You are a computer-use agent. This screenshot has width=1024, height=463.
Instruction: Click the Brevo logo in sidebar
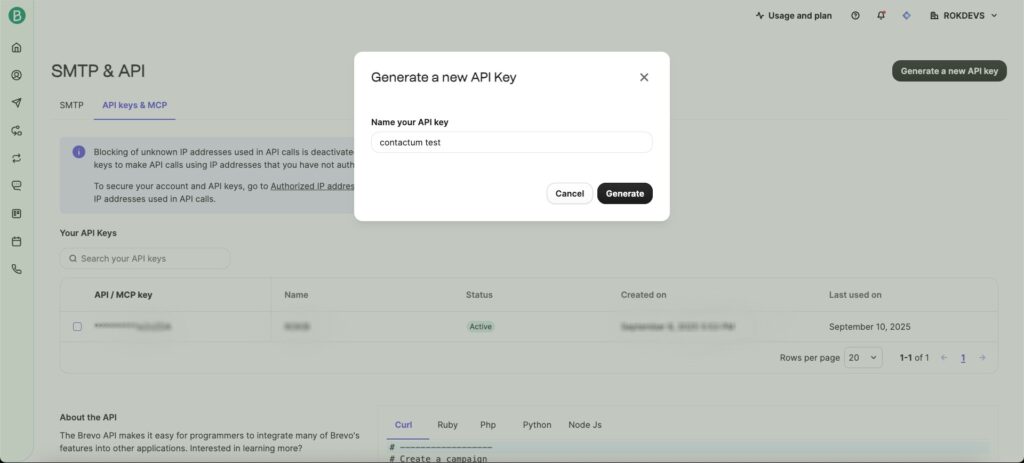[16, 16]
